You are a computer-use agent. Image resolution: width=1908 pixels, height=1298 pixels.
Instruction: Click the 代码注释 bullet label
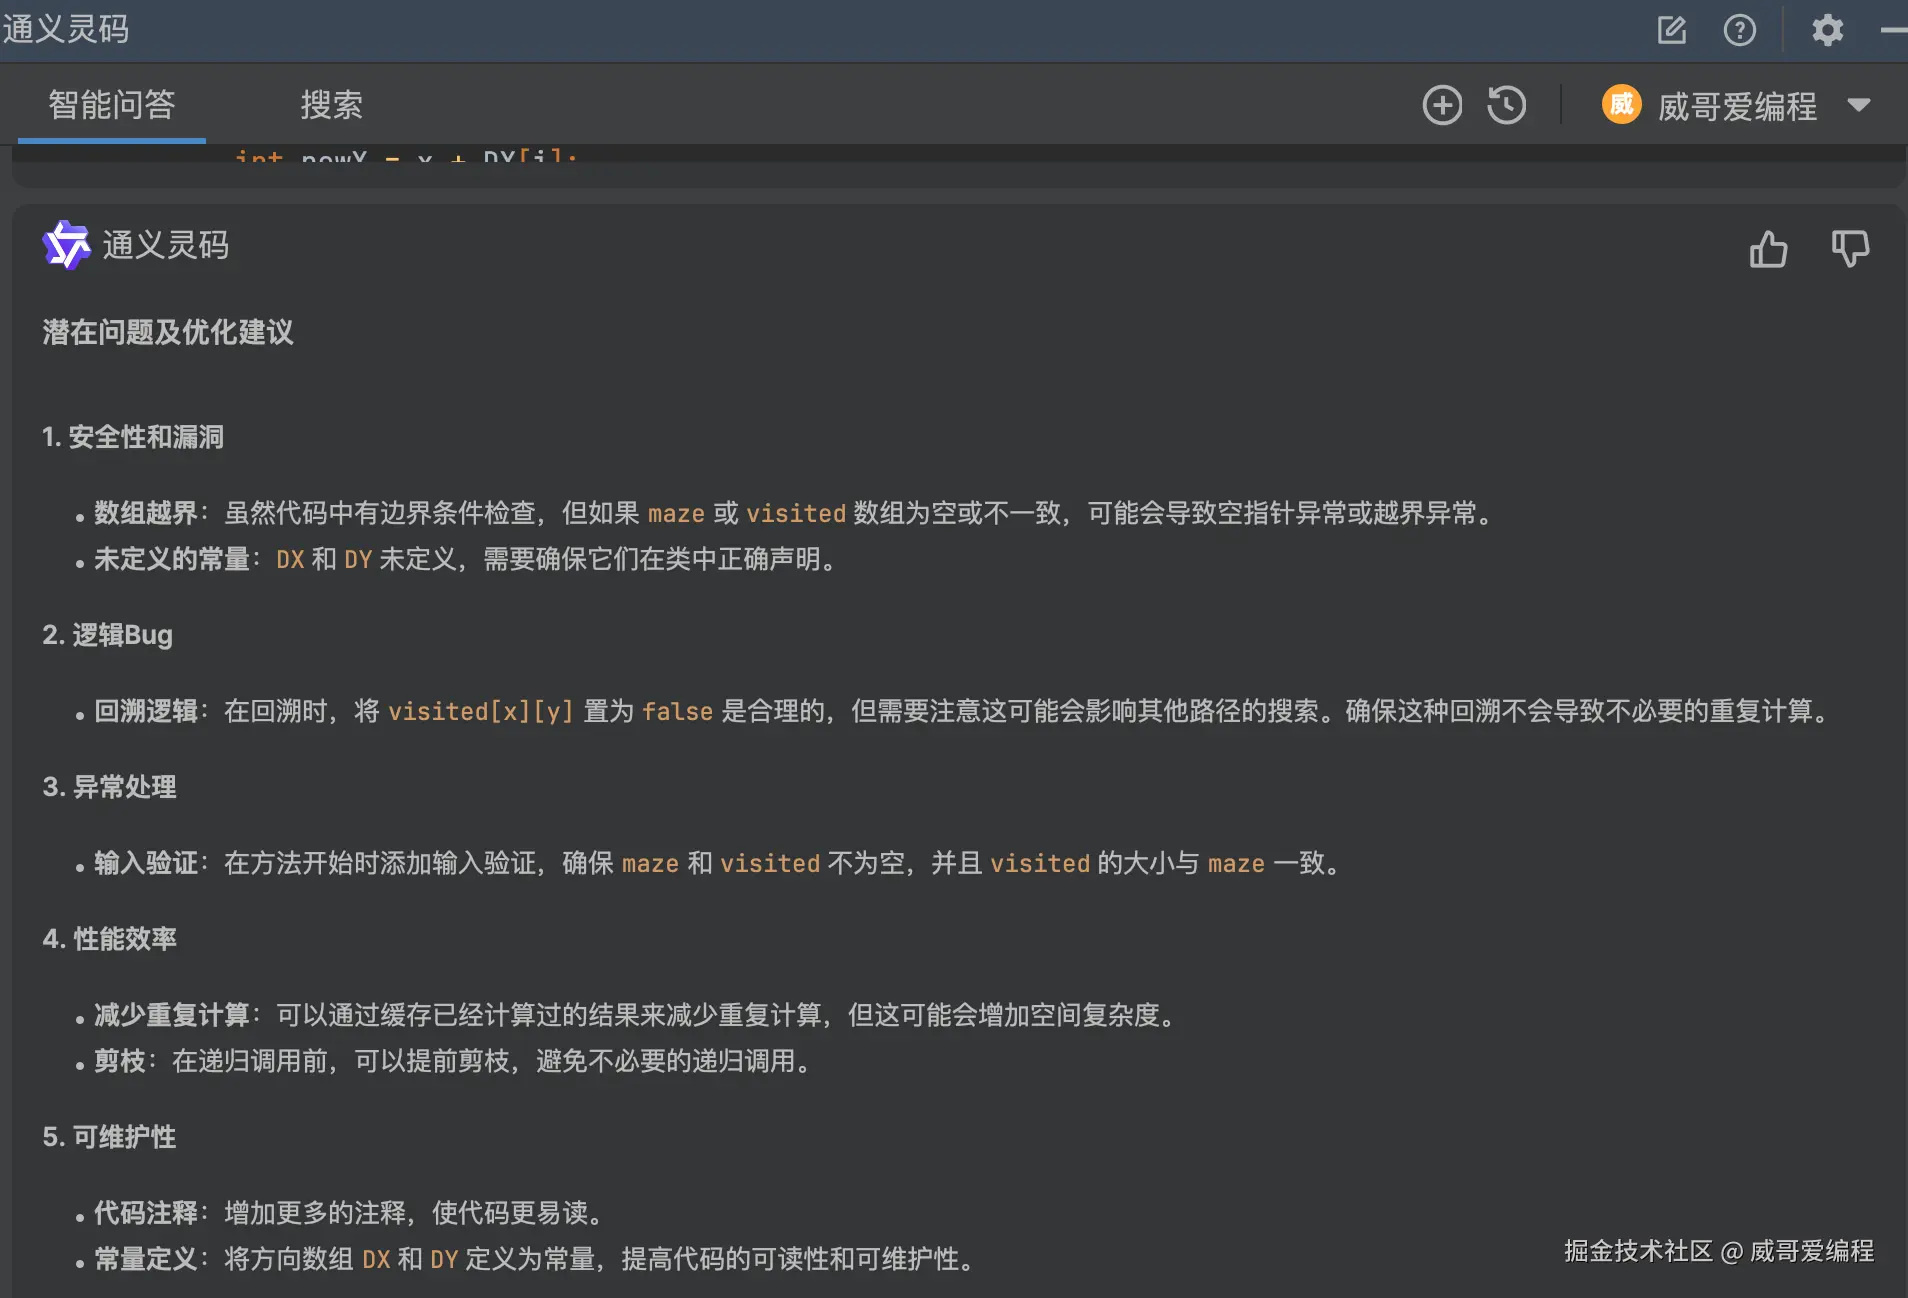(x=146, y=1213)
